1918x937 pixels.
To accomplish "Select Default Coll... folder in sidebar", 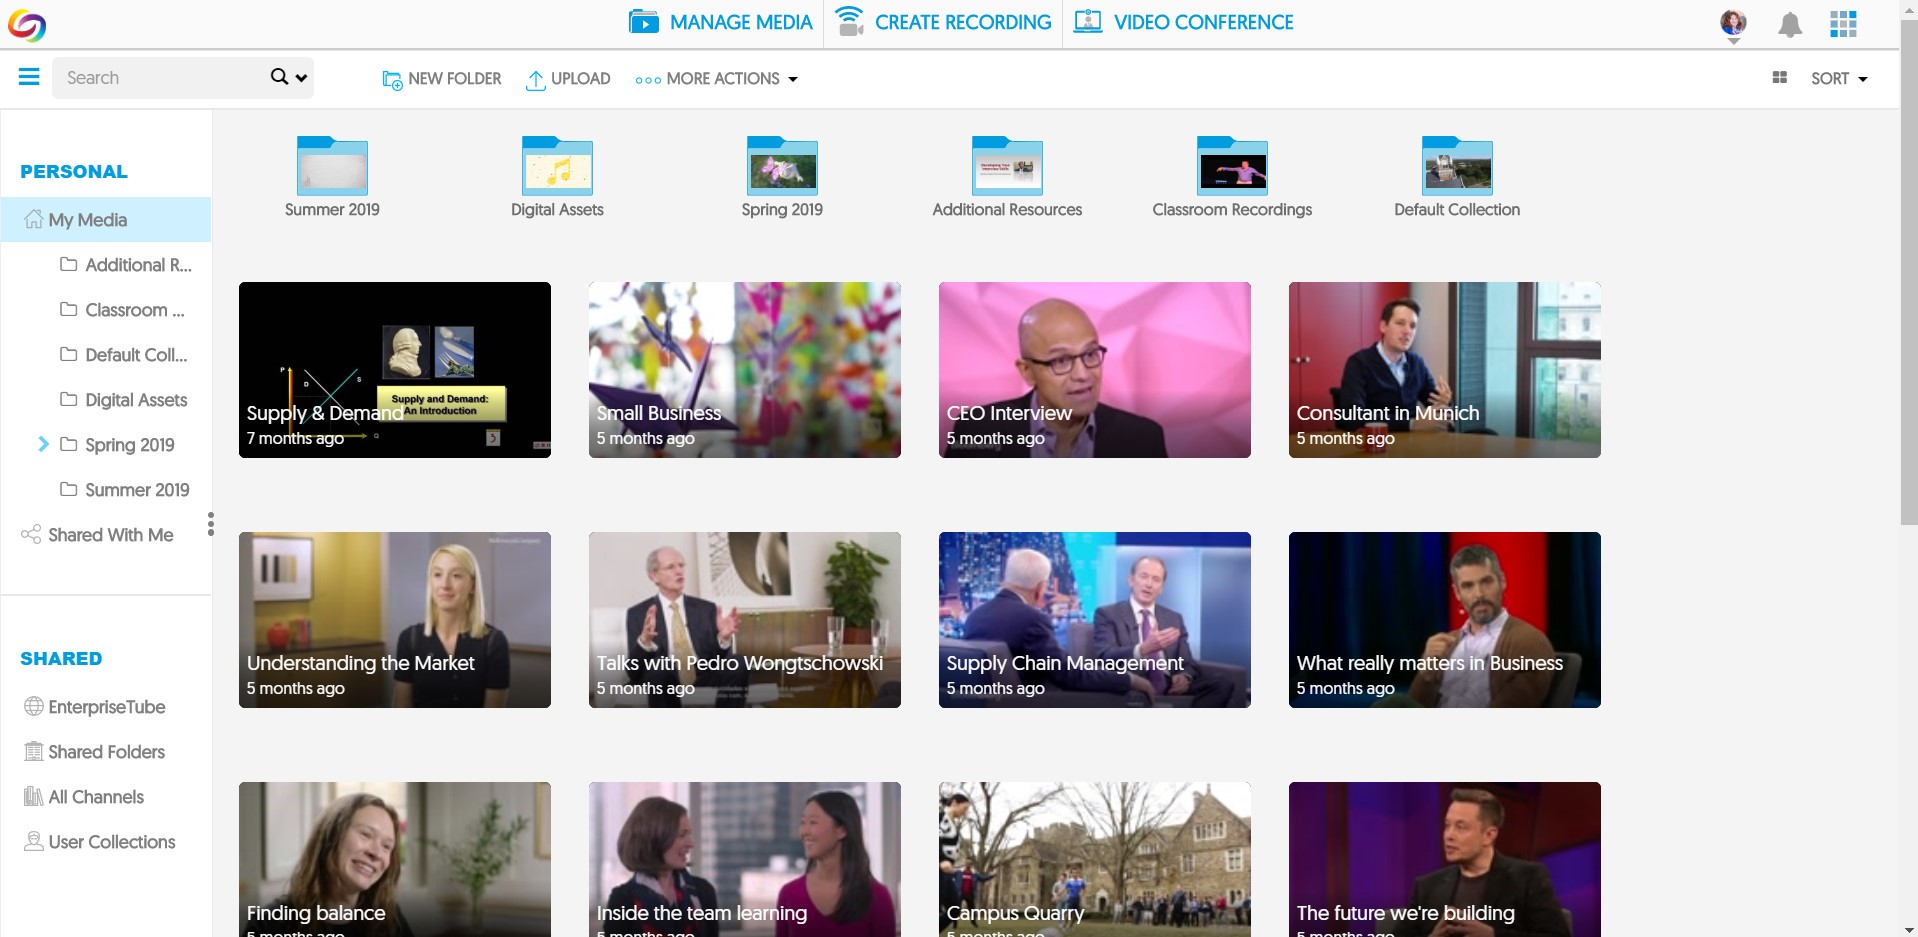I will [124, 355].
